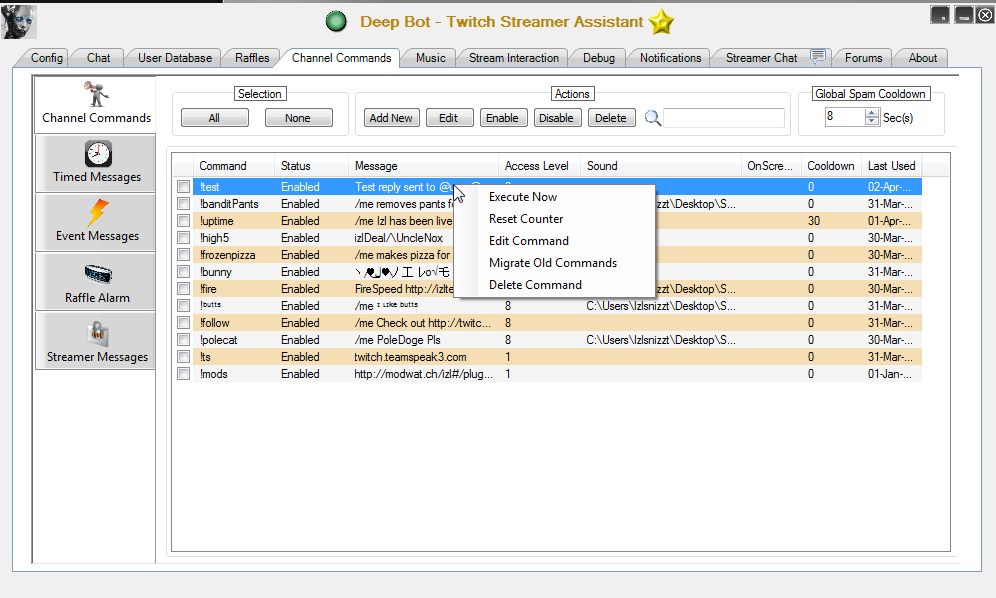Click the None selection button
Screen dimensions: 996x598
299,118
